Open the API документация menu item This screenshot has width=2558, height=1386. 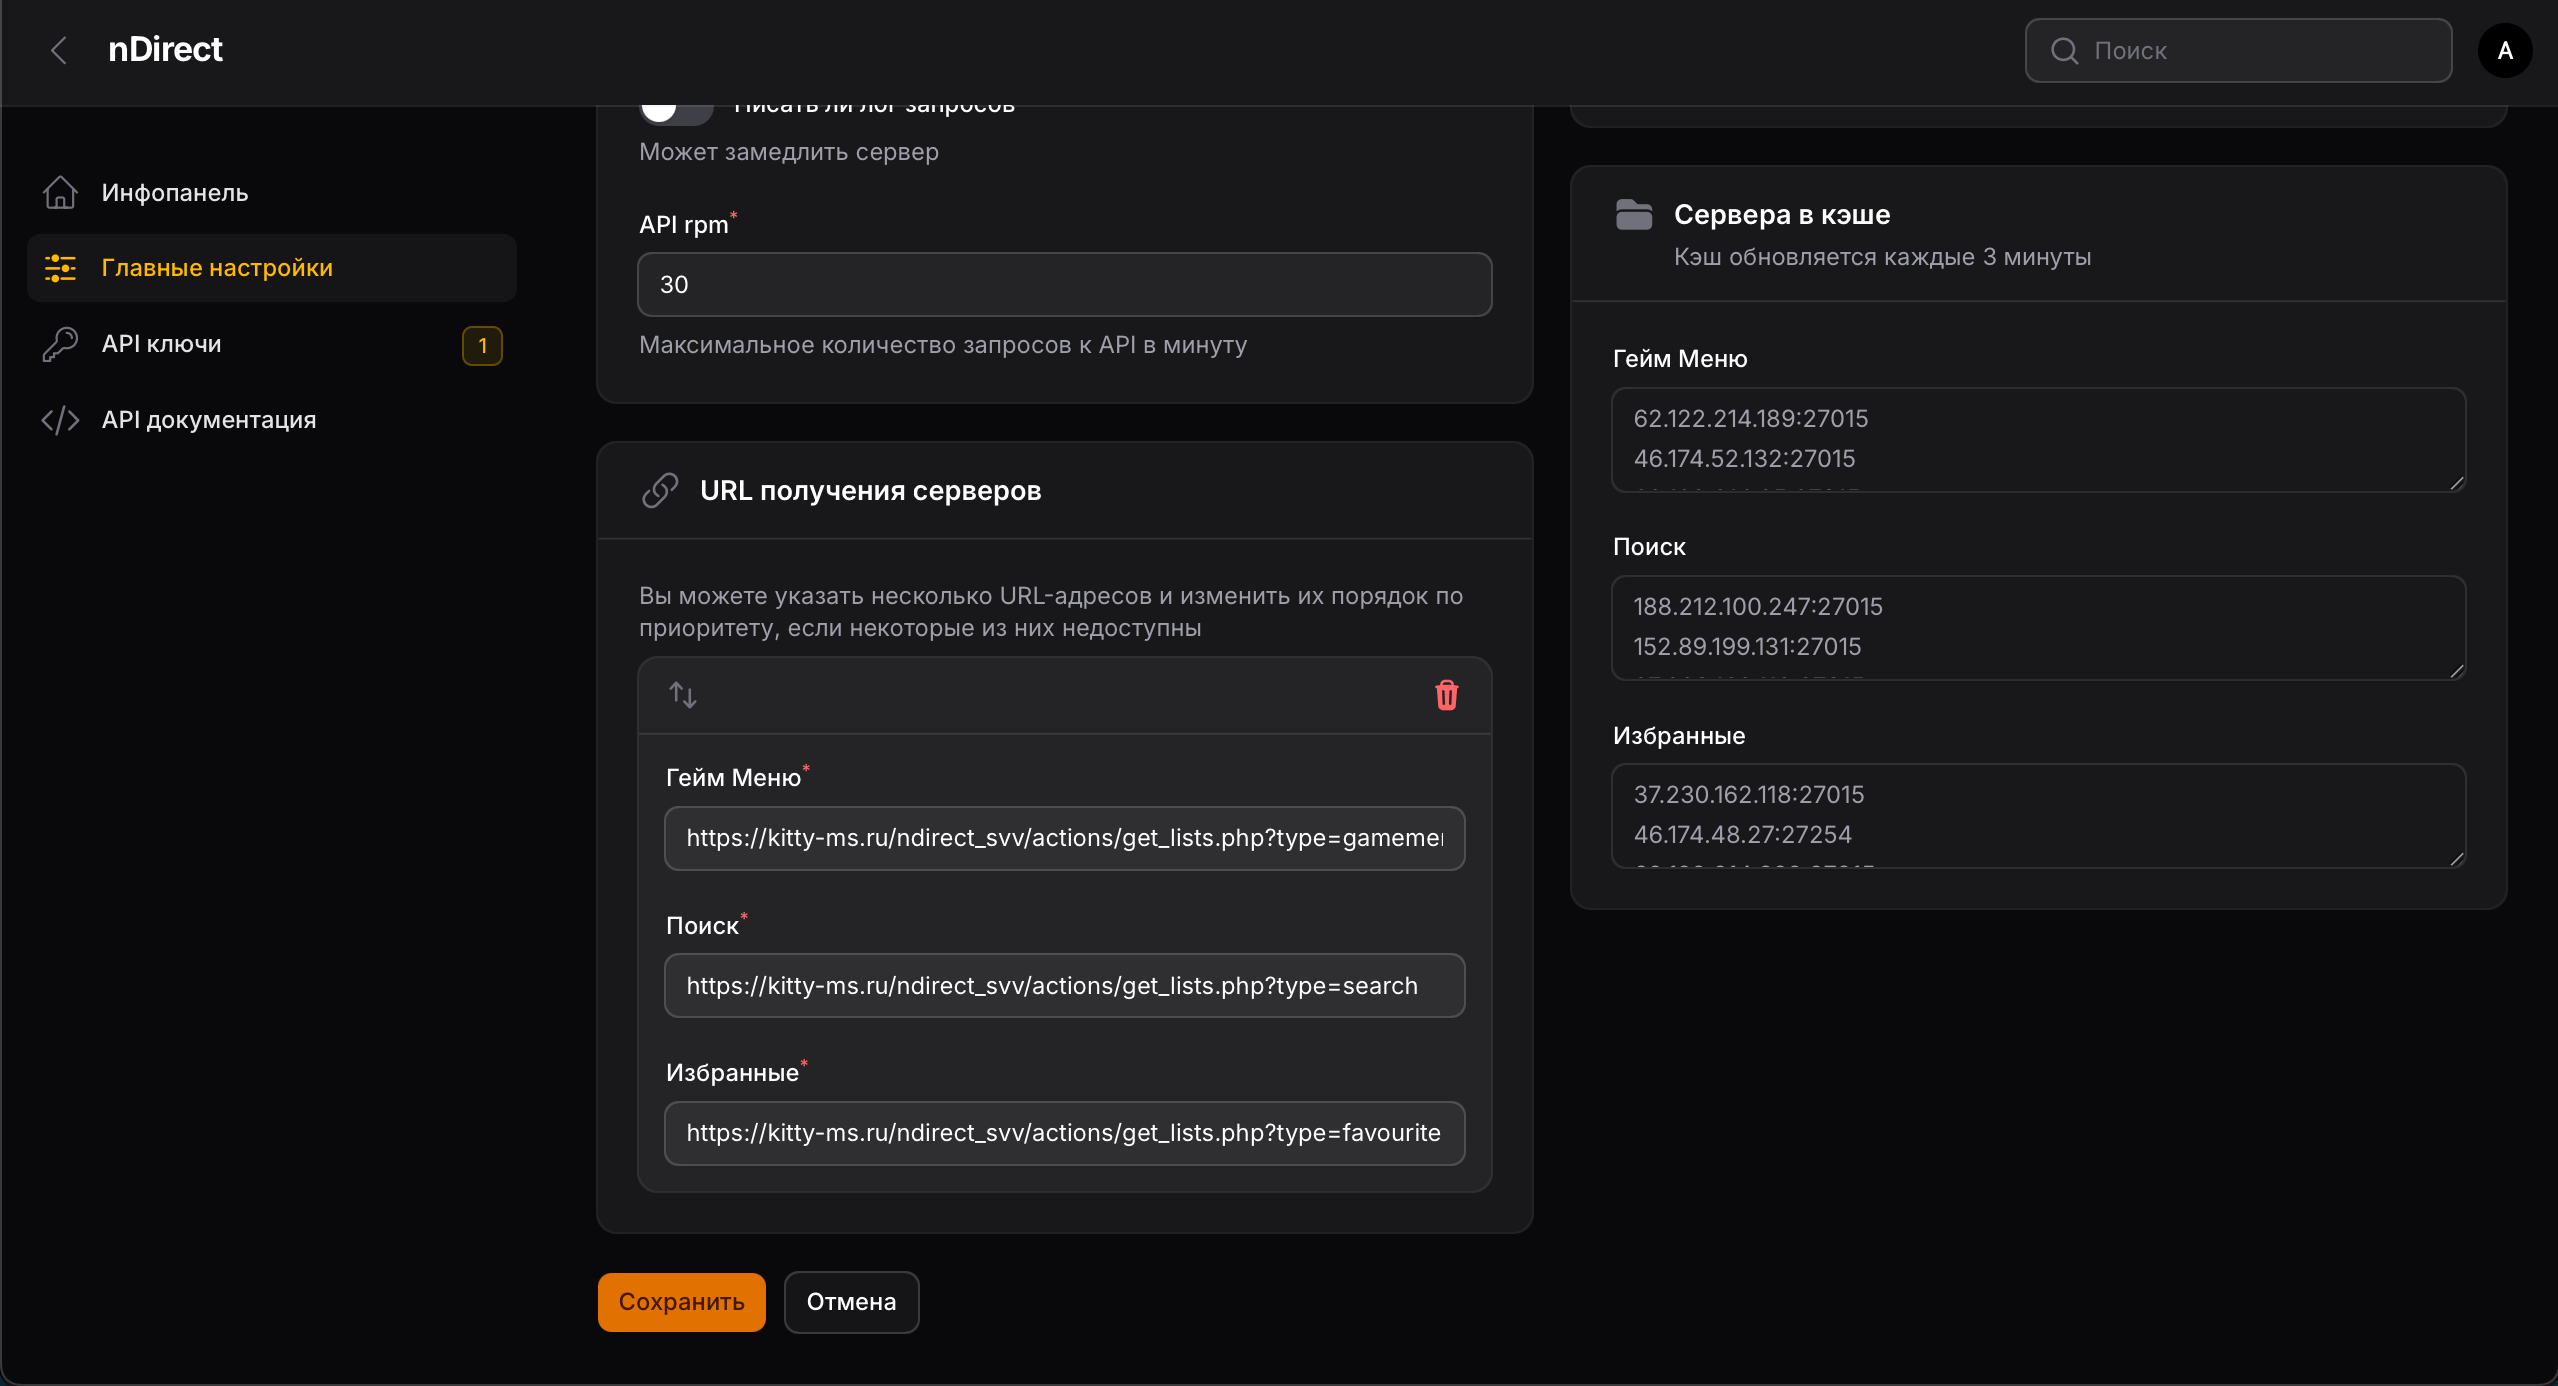pyautogui.click(x=209, y=420)
